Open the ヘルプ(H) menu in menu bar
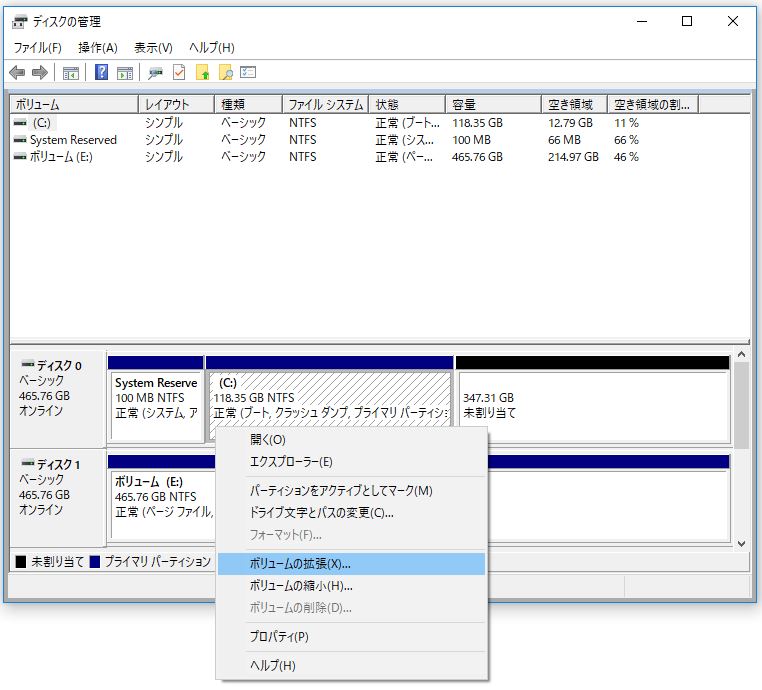The width and height of the screenshot is (762, 690). pos(212,48)
